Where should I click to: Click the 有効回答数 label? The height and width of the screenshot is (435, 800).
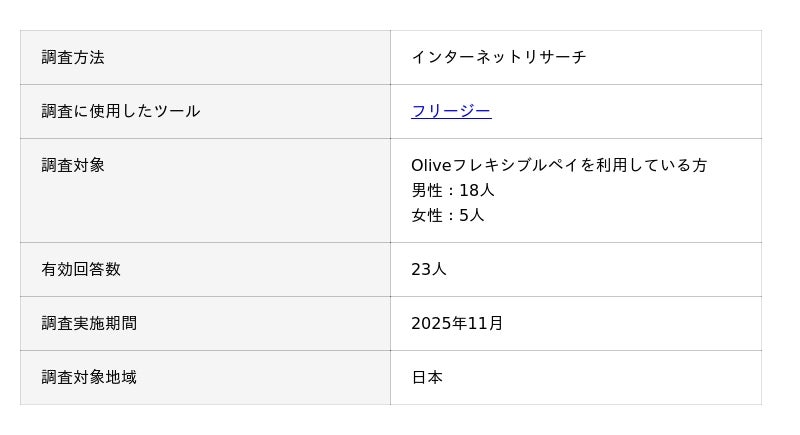[x=81, y=269]
